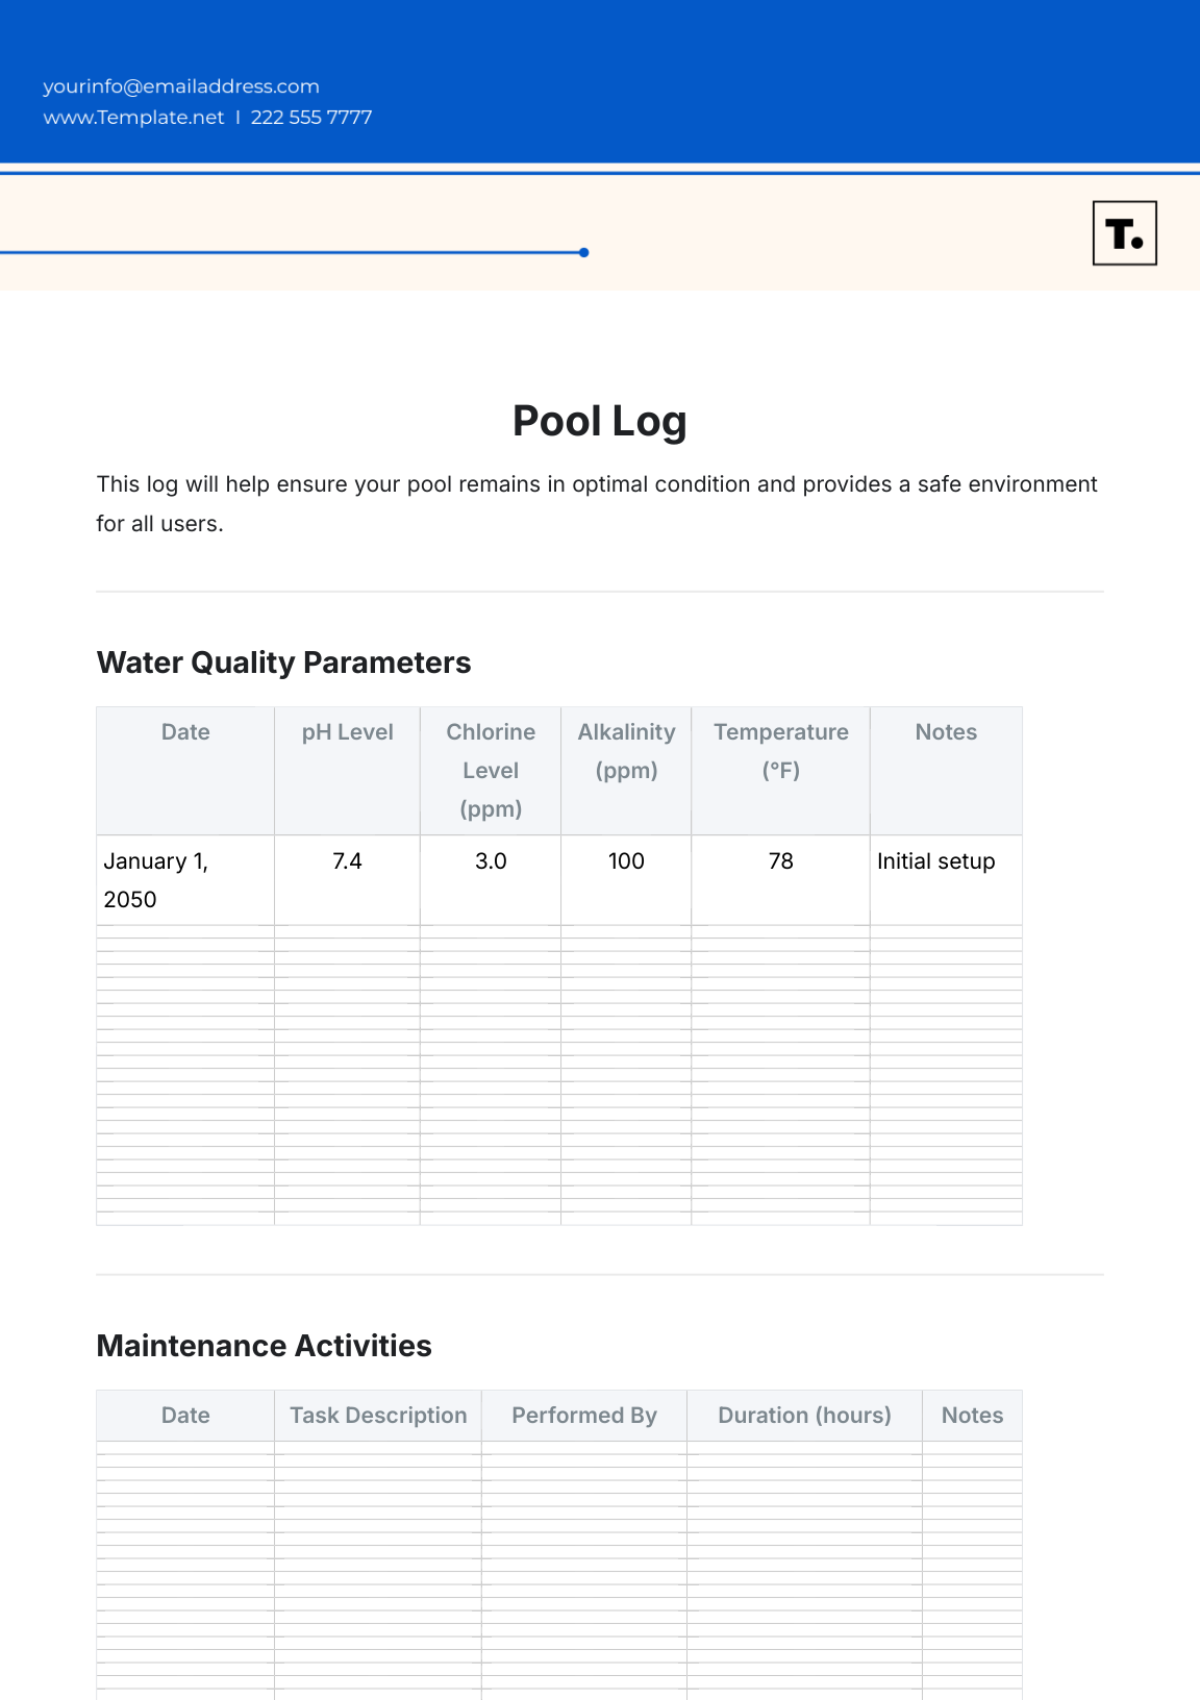Click the Task Description column header
The image size is (1200, 1700).
tap(378, 1415)
